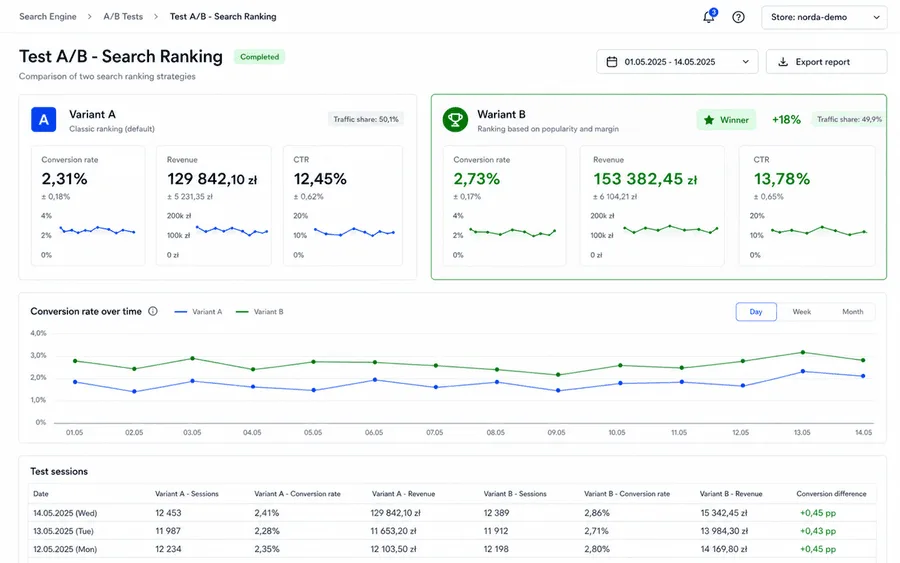
Task: Switch chart granularity to Week
Action: (801, 312)
